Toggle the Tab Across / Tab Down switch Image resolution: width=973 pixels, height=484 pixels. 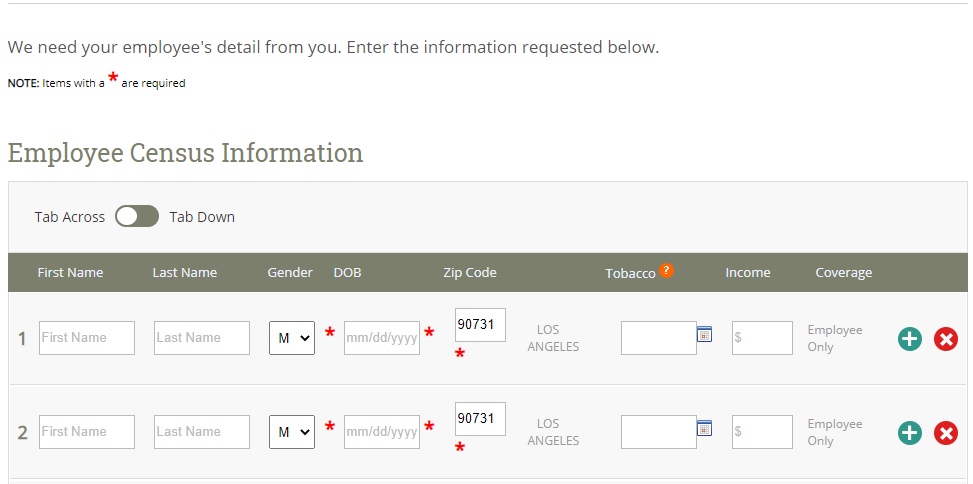click(137, 216)
